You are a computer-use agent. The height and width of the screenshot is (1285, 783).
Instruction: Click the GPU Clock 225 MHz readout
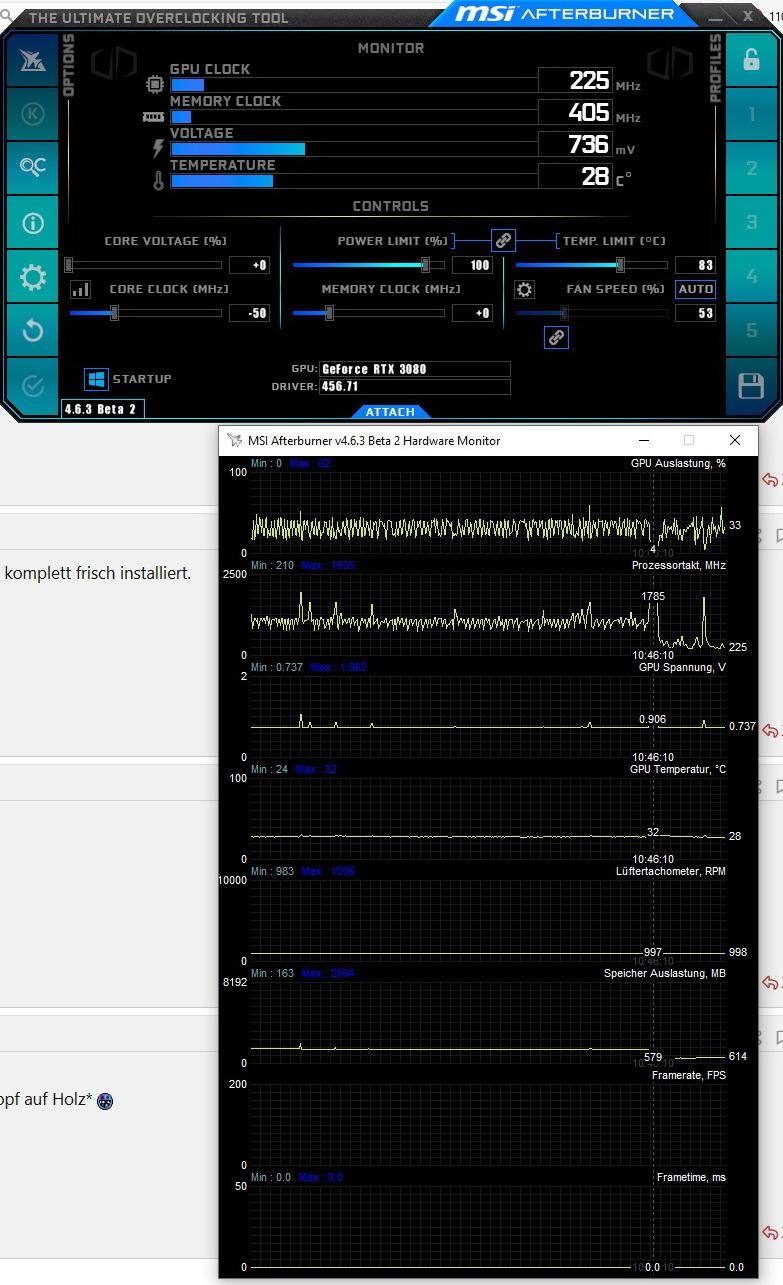(575, 80)
